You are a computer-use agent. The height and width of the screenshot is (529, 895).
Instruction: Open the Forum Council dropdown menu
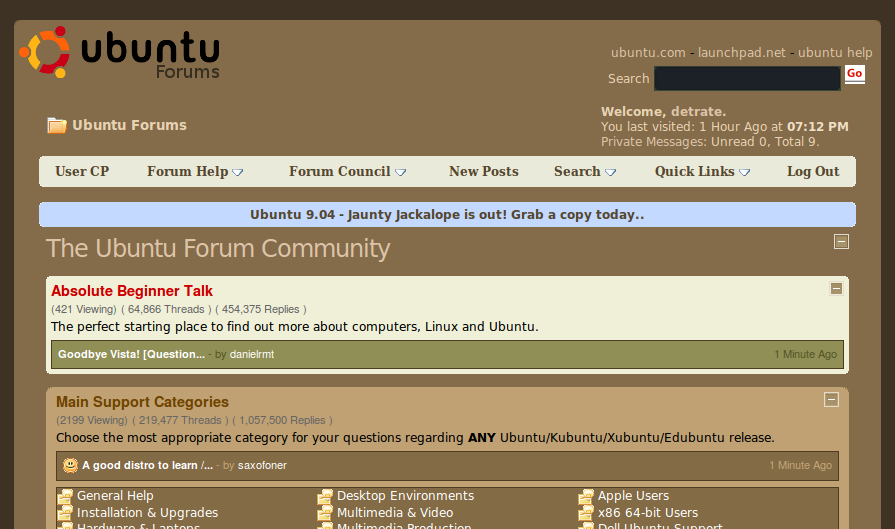pos(347,171)
